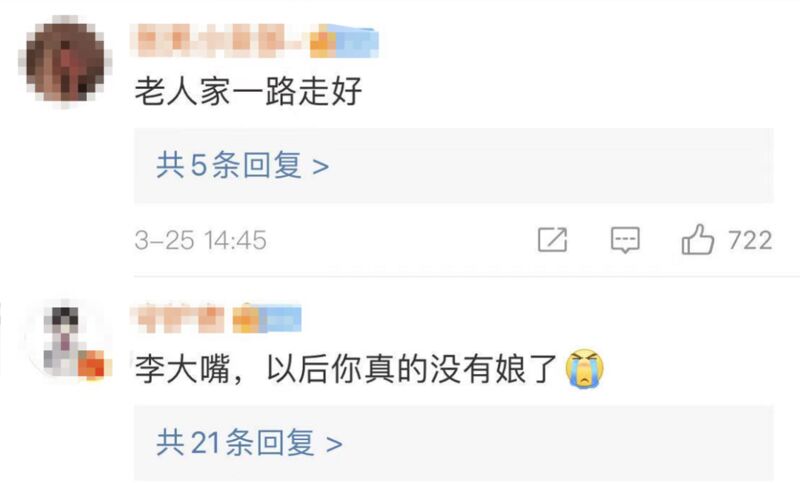Select comment text 李大嘴,以后你真的没有娘了
Screen dimensions: 800x483
click(x=345, y=369)
